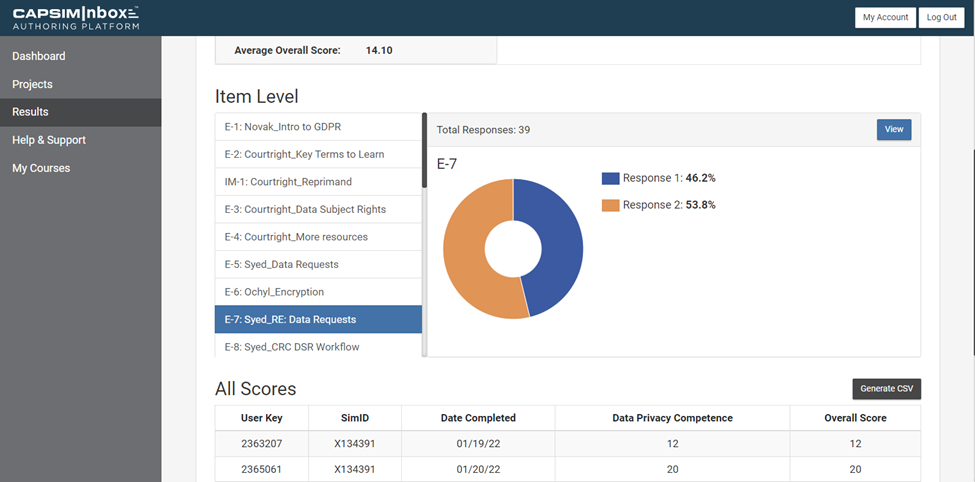Click user key 2365061 cell
Screen dimensions: 975x482
point(262,470)
